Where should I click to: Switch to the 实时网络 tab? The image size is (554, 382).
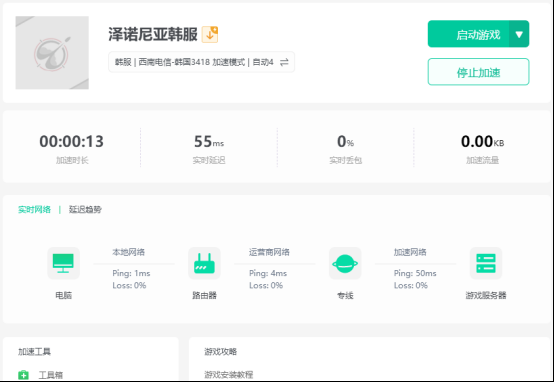point(34,210)
